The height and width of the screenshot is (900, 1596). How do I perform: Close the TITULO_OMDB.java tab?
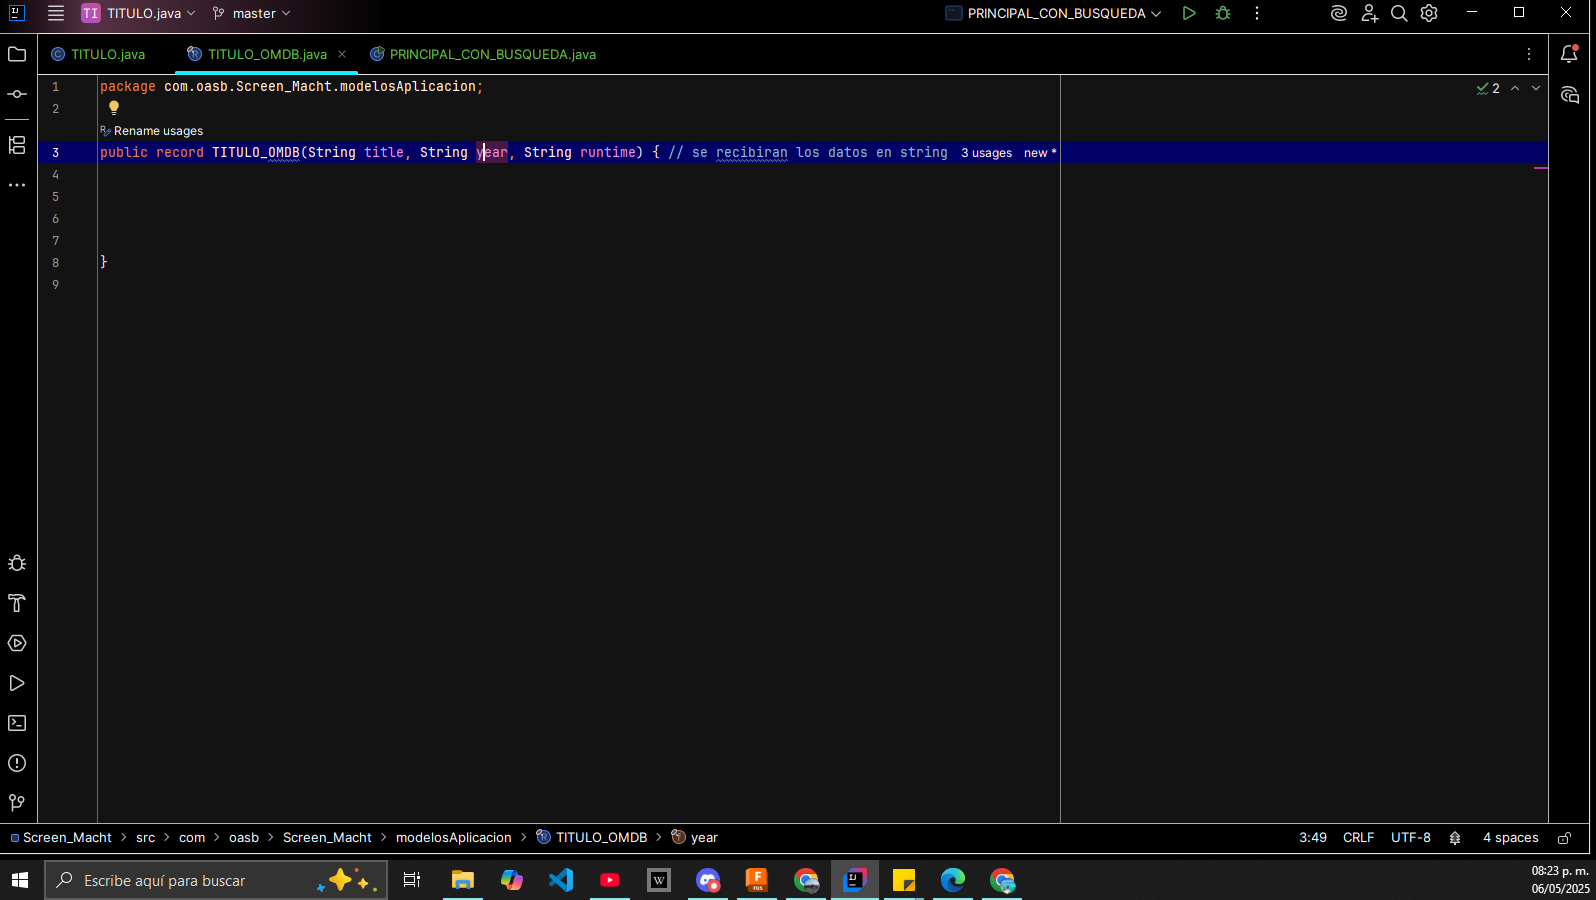coord(342,54)
